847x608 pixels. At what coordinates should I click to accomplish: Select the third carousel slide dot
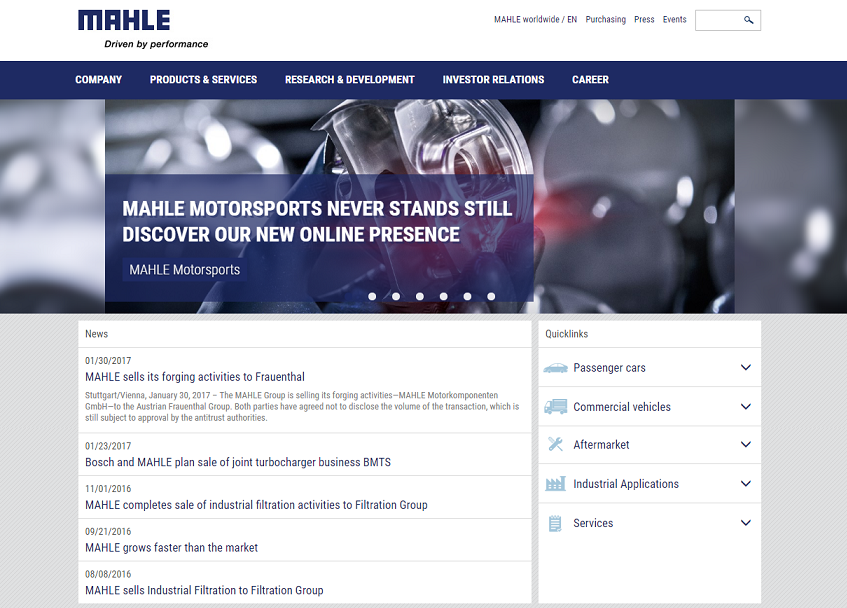(x=420, y=296)
